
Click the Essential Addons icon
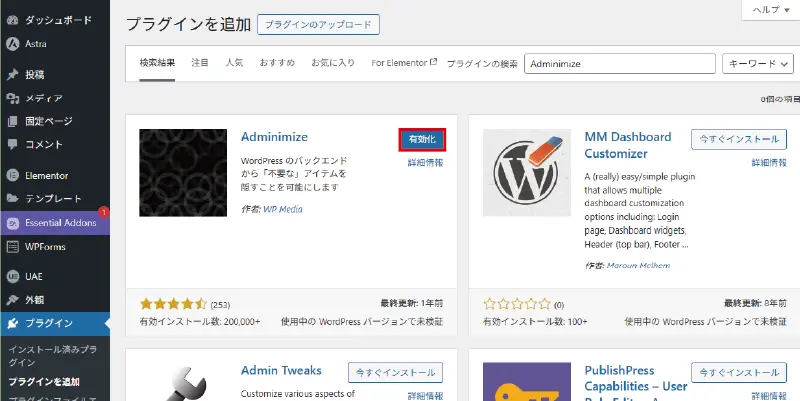pyautogui.click(x=13, y=223)
